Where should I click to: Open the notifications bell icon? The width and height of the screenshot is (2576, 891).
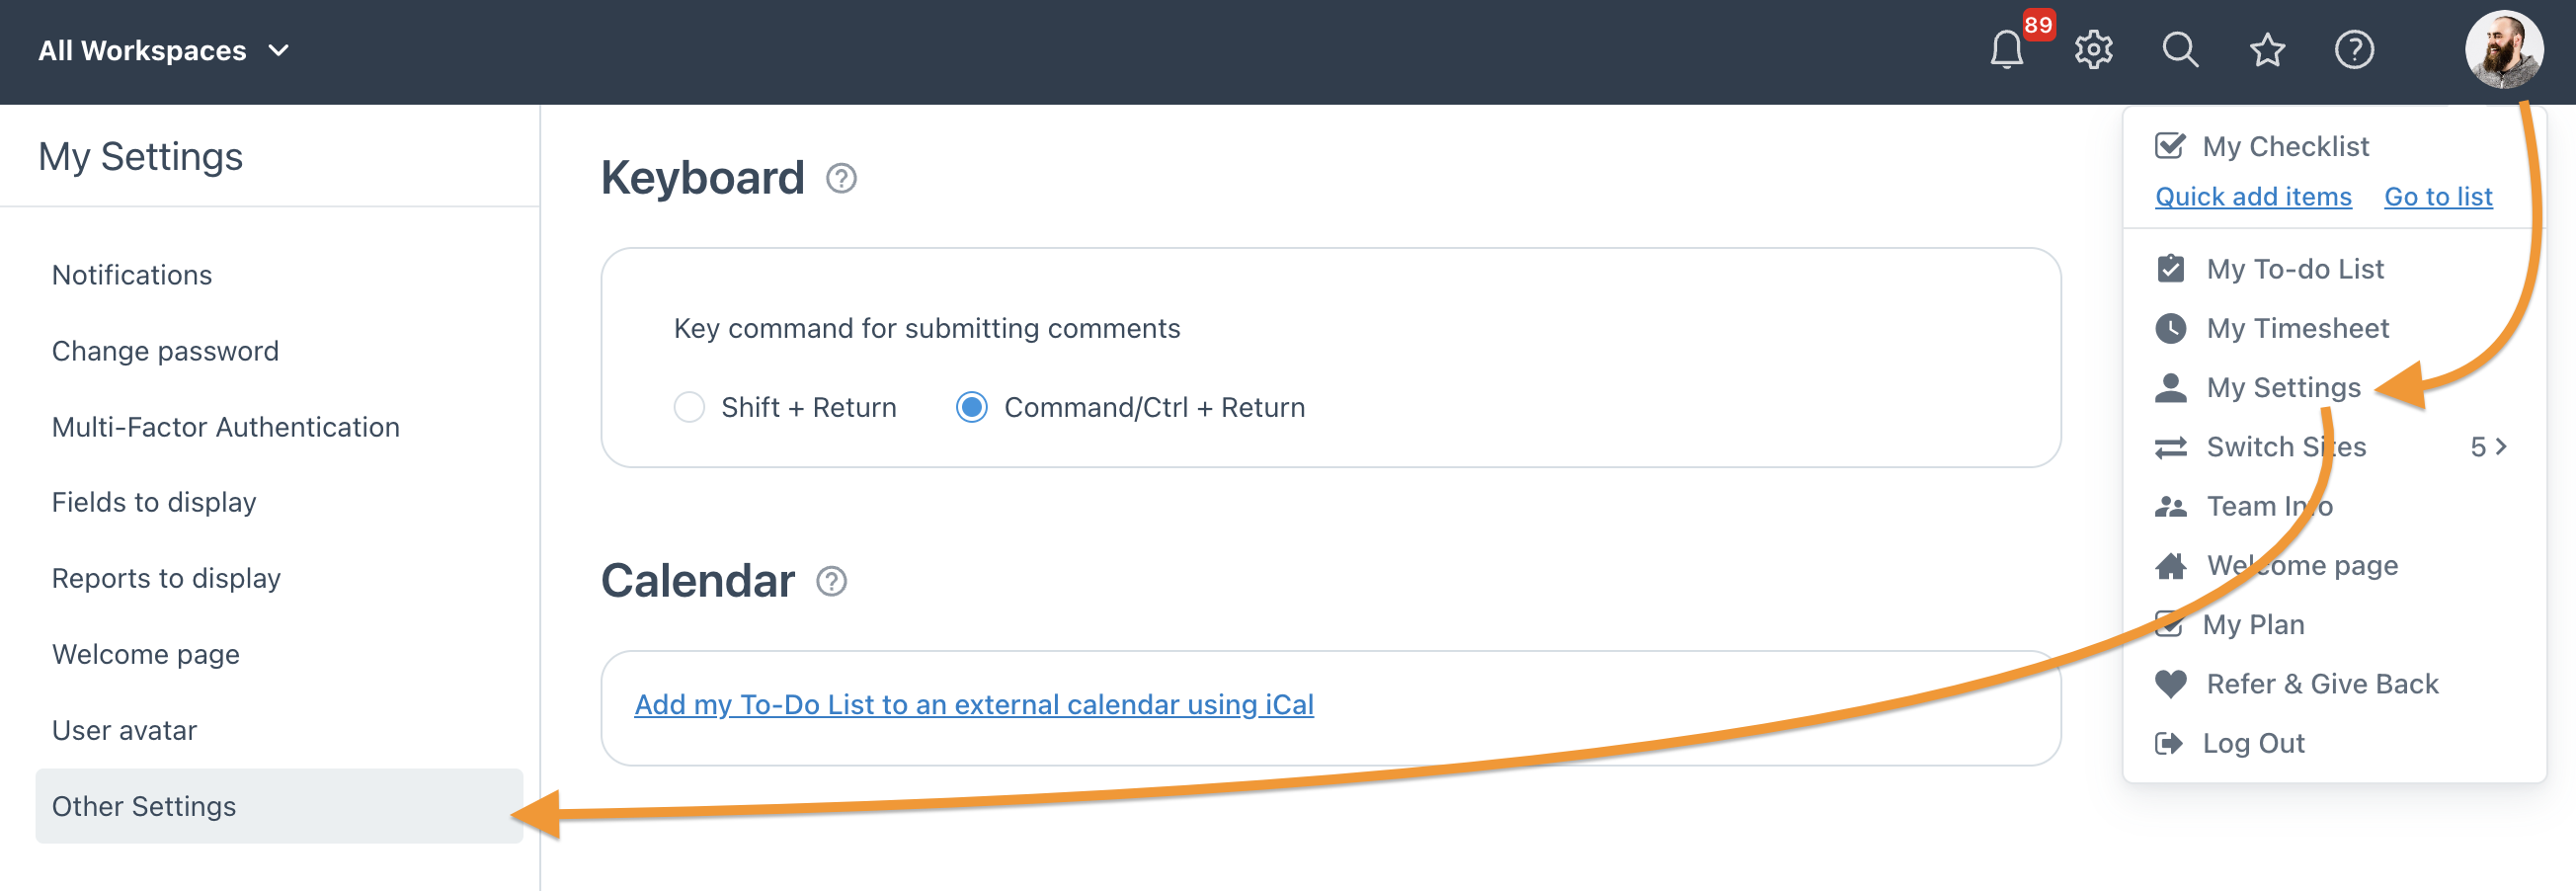[2006, 50]
